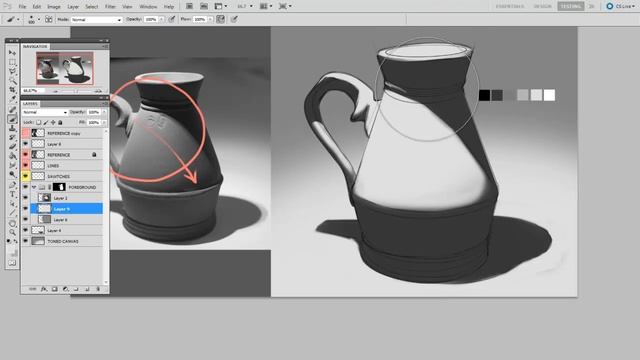Click the black swatch on canvas

click(484, 95)
